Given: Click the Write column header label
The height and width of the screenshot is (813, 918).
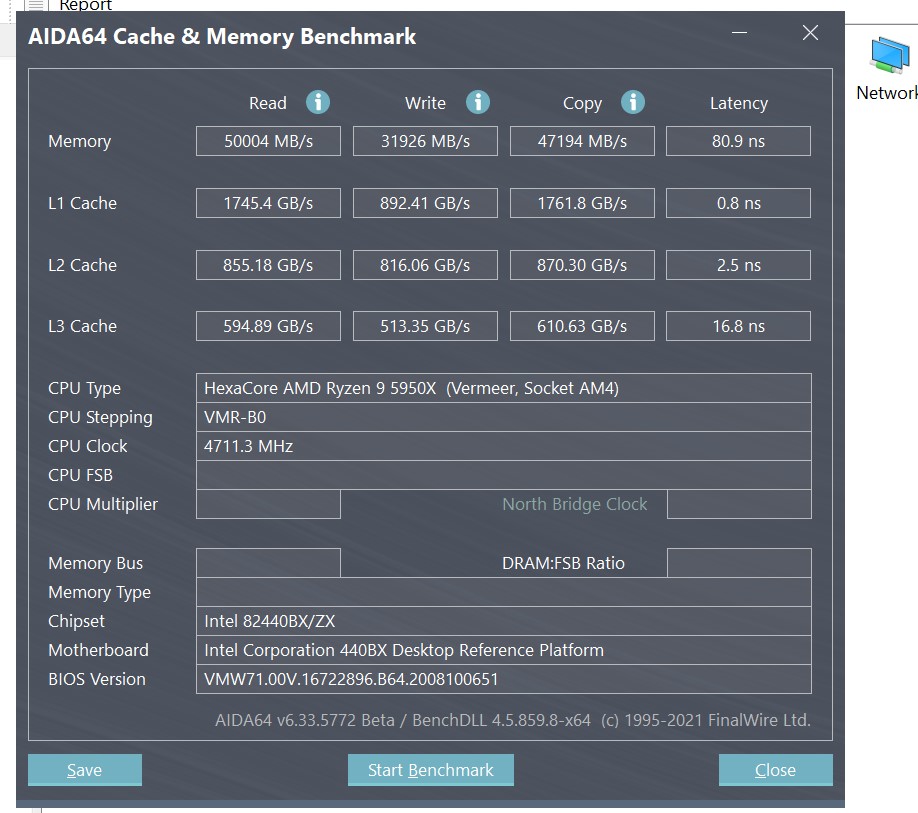Looking at the screenshot, I should (425, 103).
